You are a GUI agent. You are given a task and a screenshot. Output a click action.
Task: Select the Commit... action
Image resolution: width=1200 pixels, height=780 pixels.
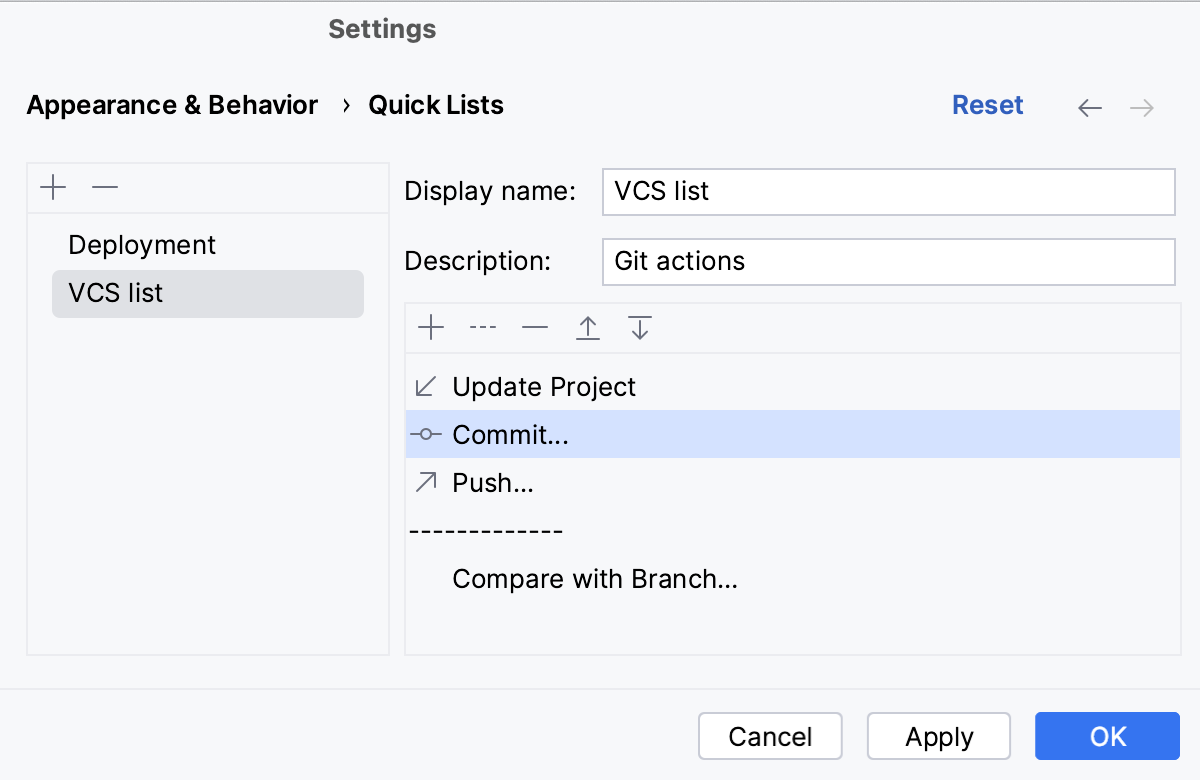510,435
